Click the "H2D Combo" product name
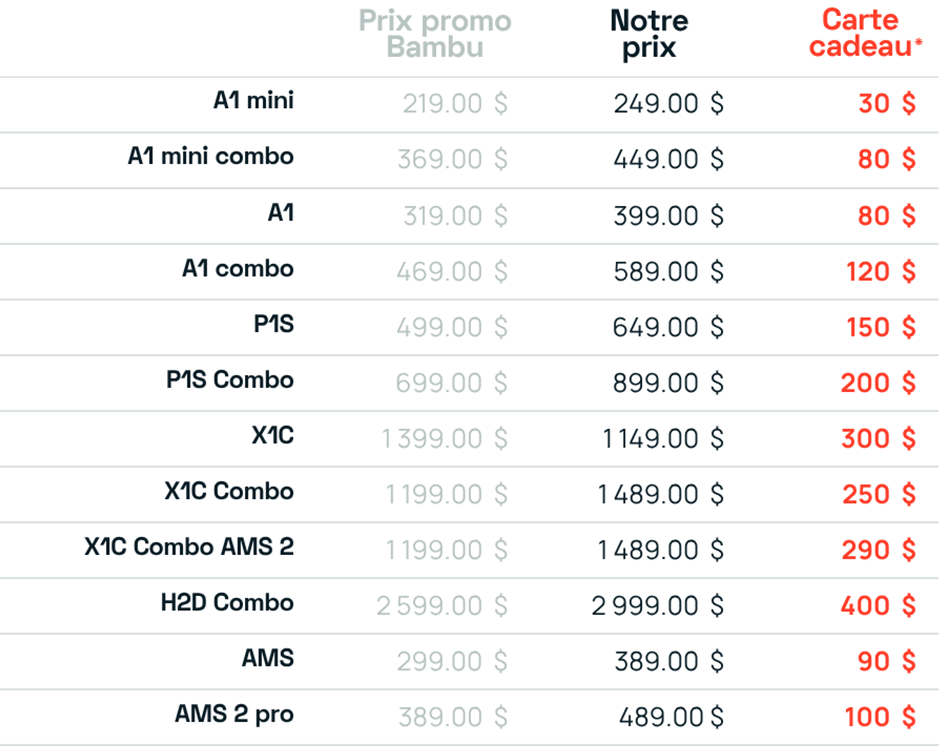The image size is (940, 750). pyautogui.click(x=227, y=603)
